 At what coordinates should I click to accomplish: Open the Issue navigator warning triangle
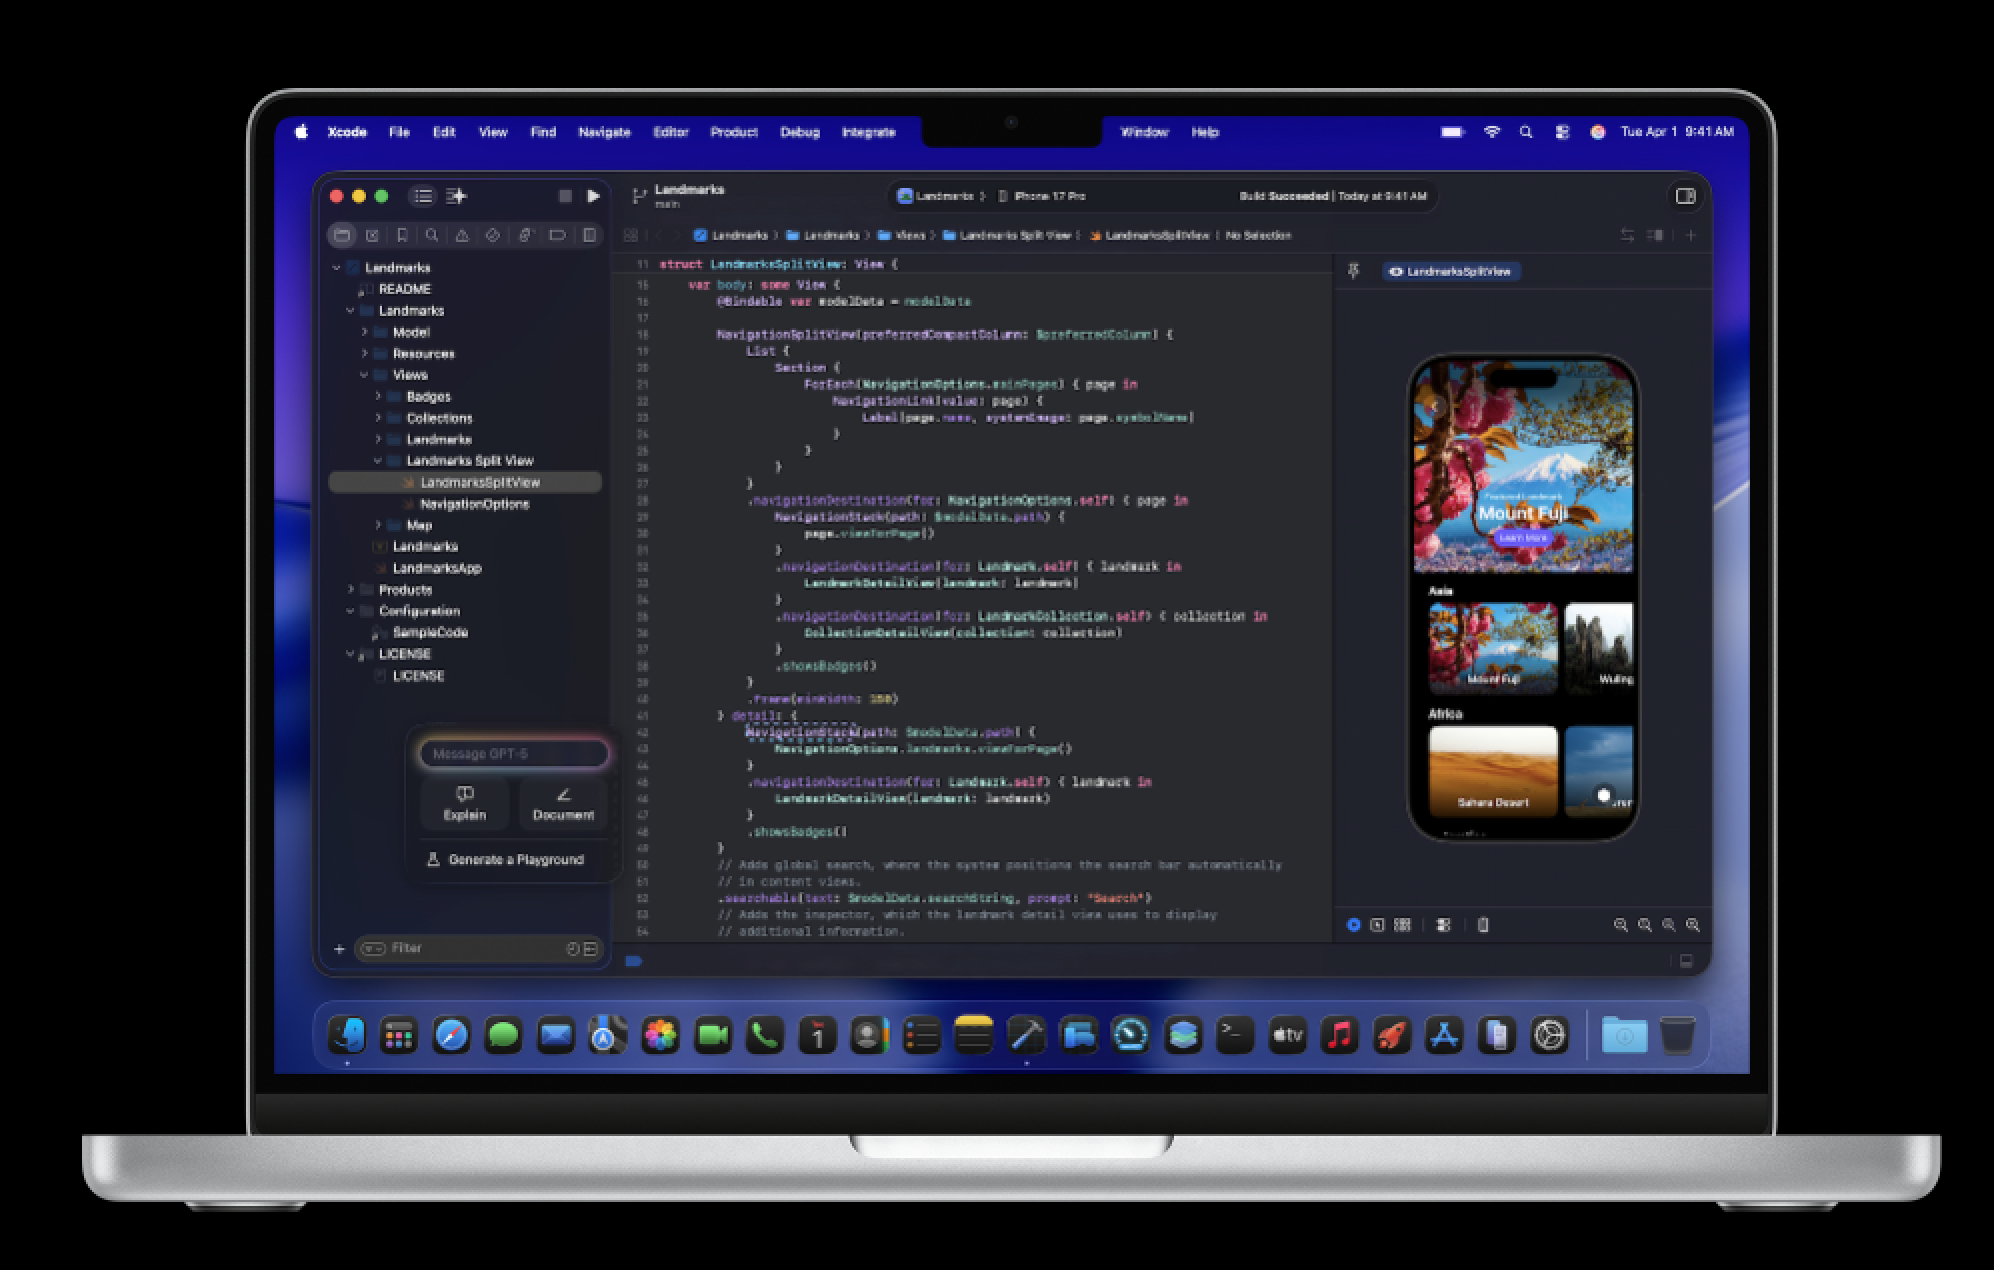[x=462, y=235]
